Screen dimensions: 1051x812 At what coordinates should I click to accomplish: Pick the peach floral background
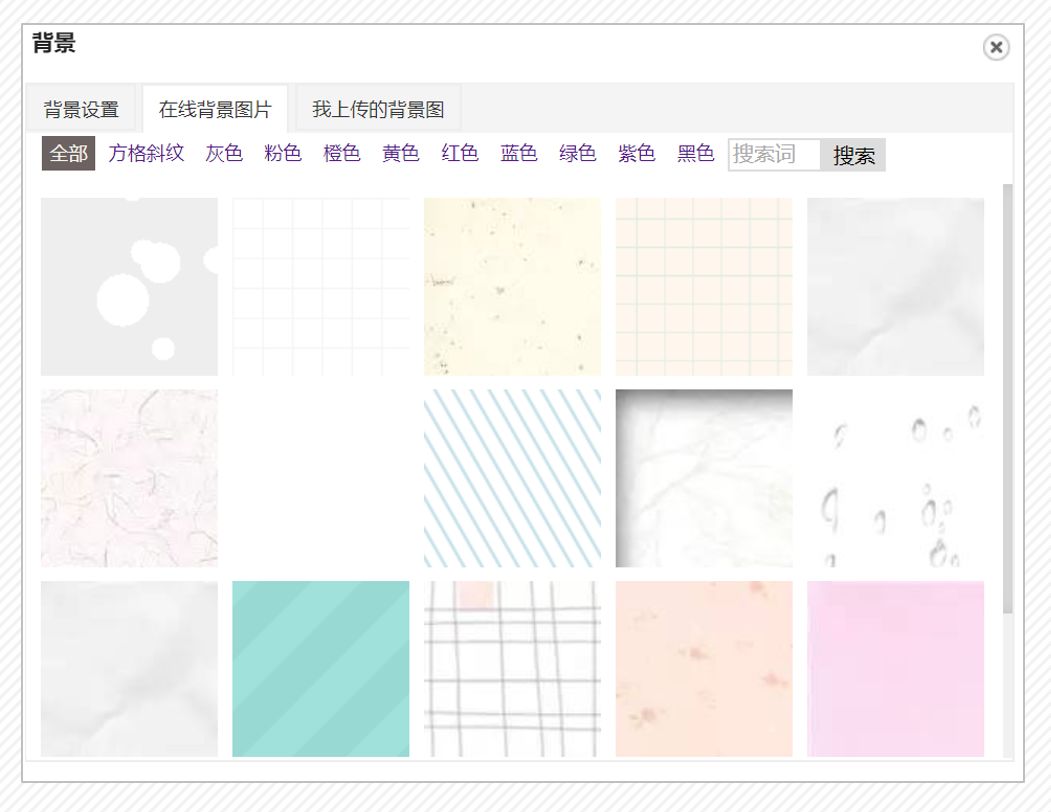click(704, 669)
